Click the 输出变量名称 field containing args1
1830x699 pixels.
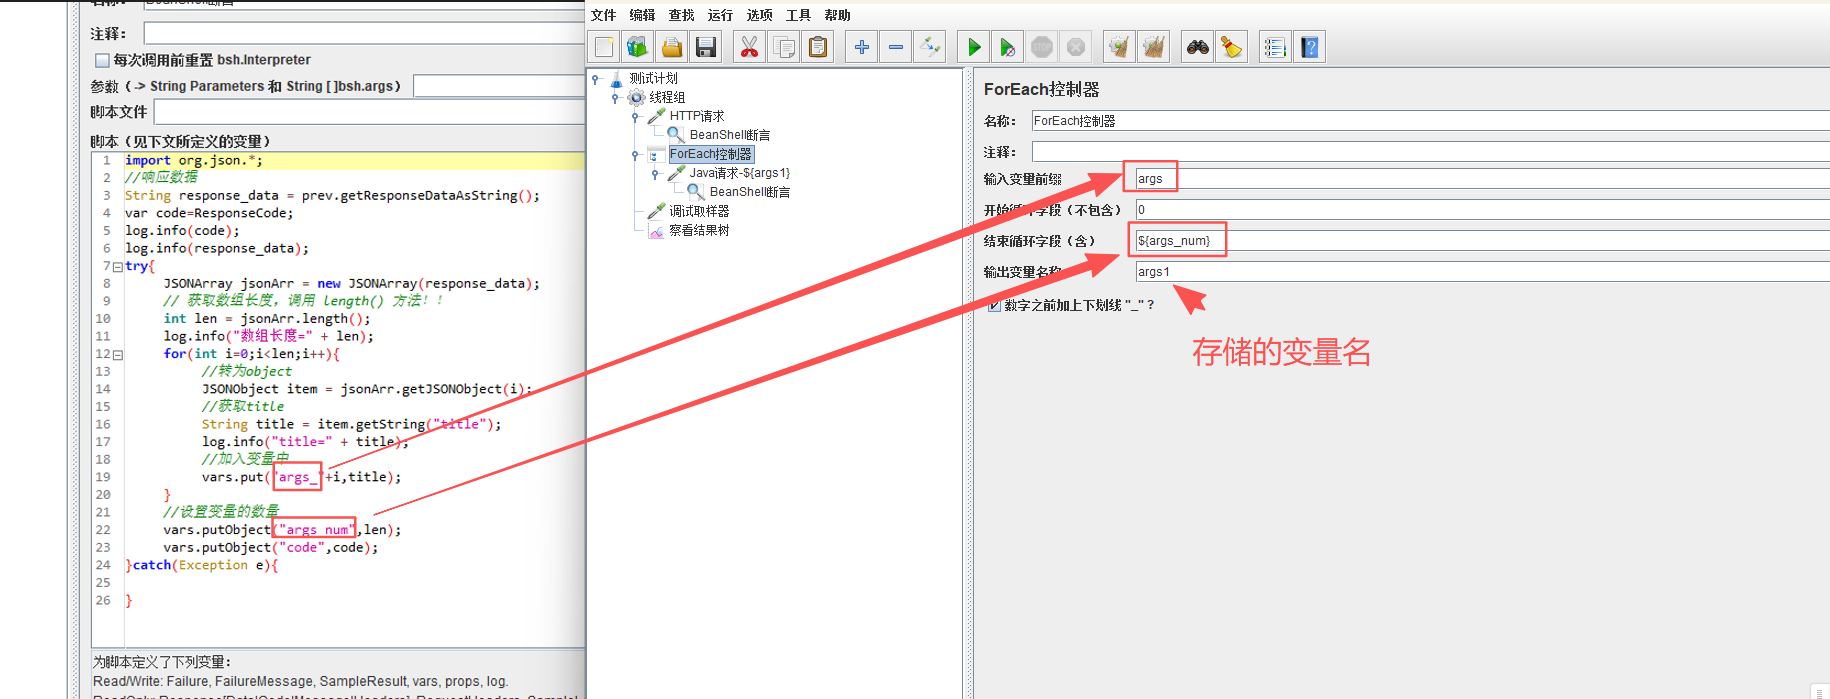(1482, 272)
